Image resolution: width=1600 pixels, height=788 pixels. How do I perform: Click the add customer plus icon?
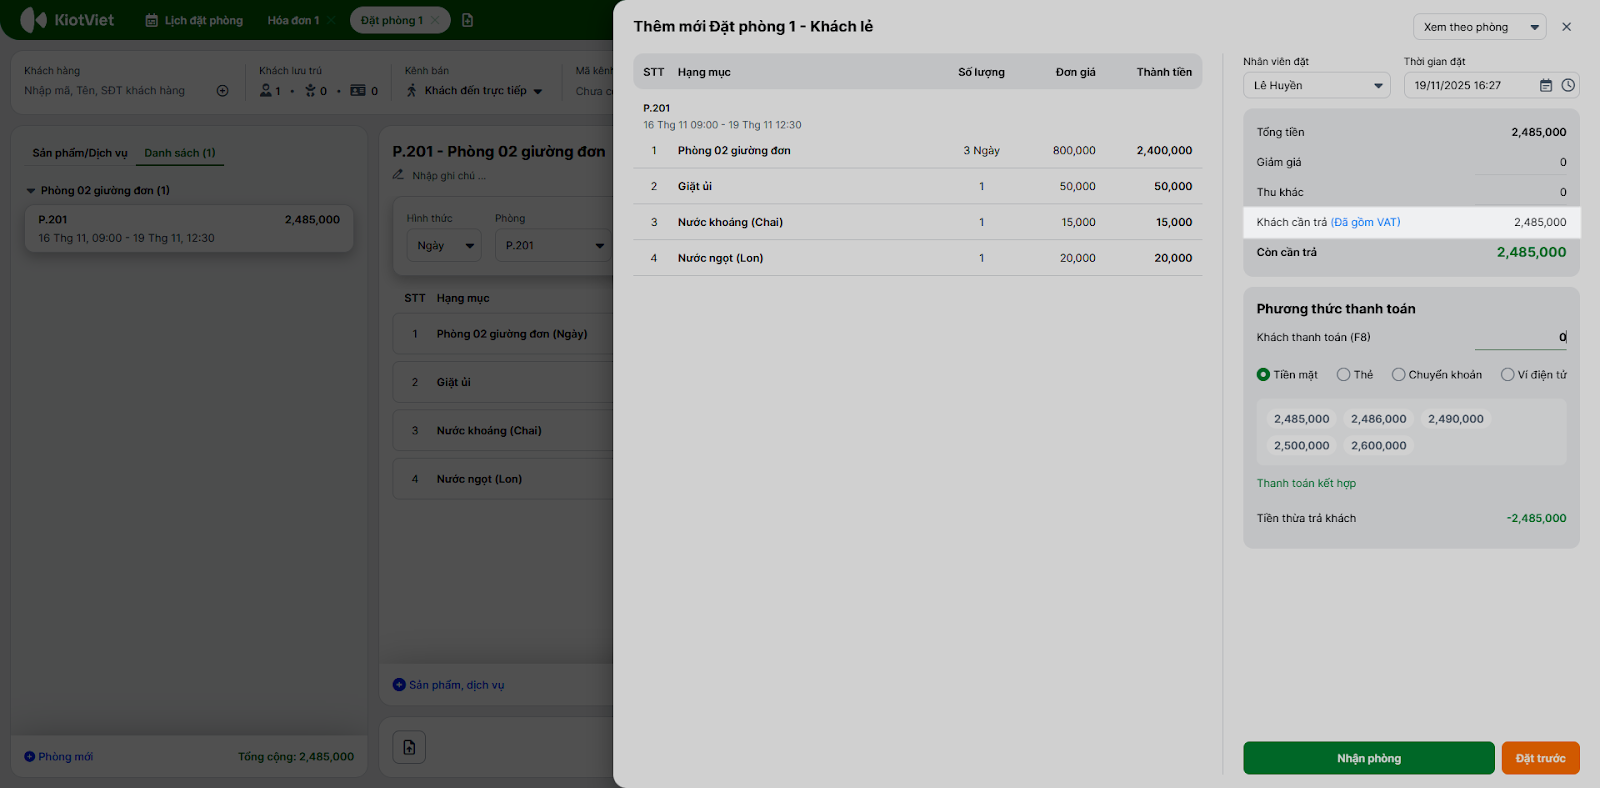point(222,91)
